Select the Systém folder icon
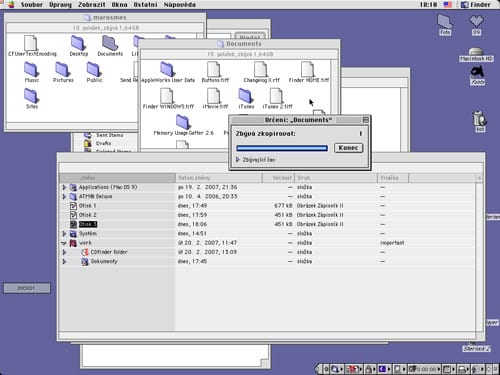The image size is (500, 375). point(73,234)
